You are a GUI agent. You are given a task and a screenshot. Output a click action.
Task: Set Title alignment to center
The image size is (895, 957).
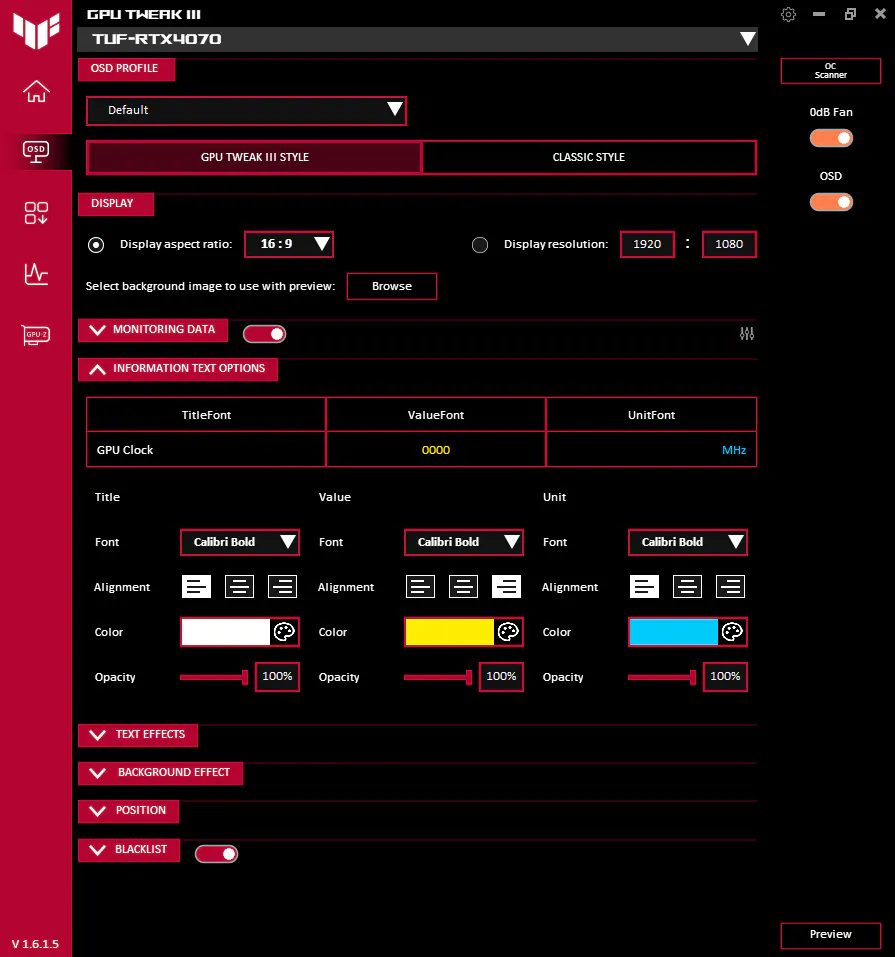pyautogui.click(x=239, y=587)
